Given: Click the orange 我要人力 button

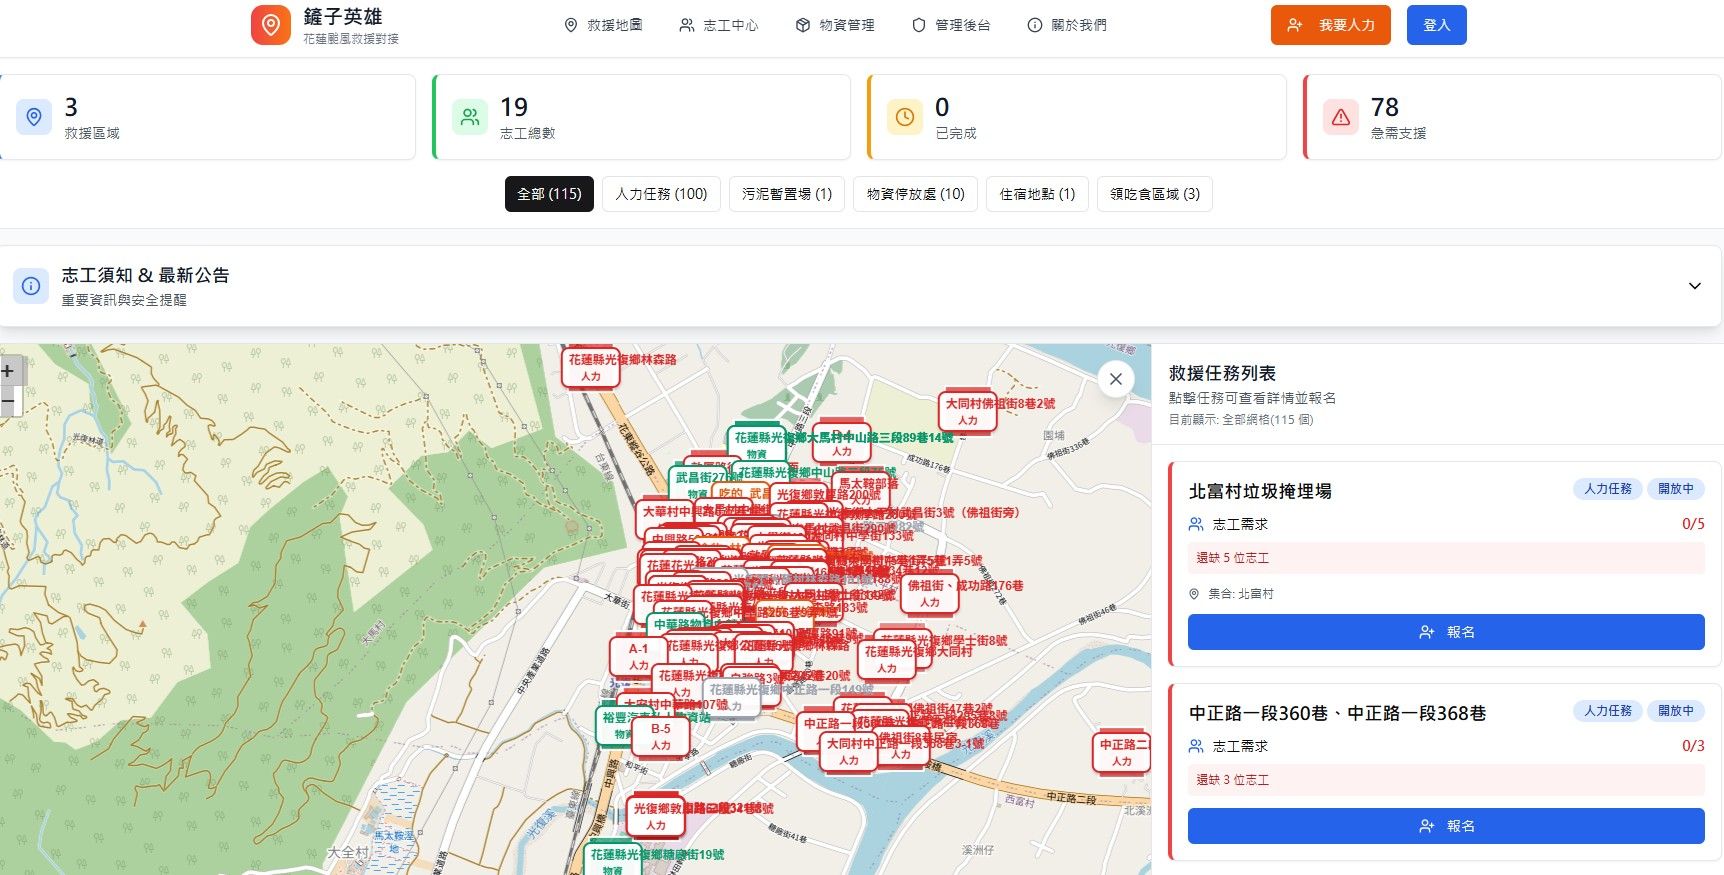Looking at the screenshot, I should (x=1331, y=25).
